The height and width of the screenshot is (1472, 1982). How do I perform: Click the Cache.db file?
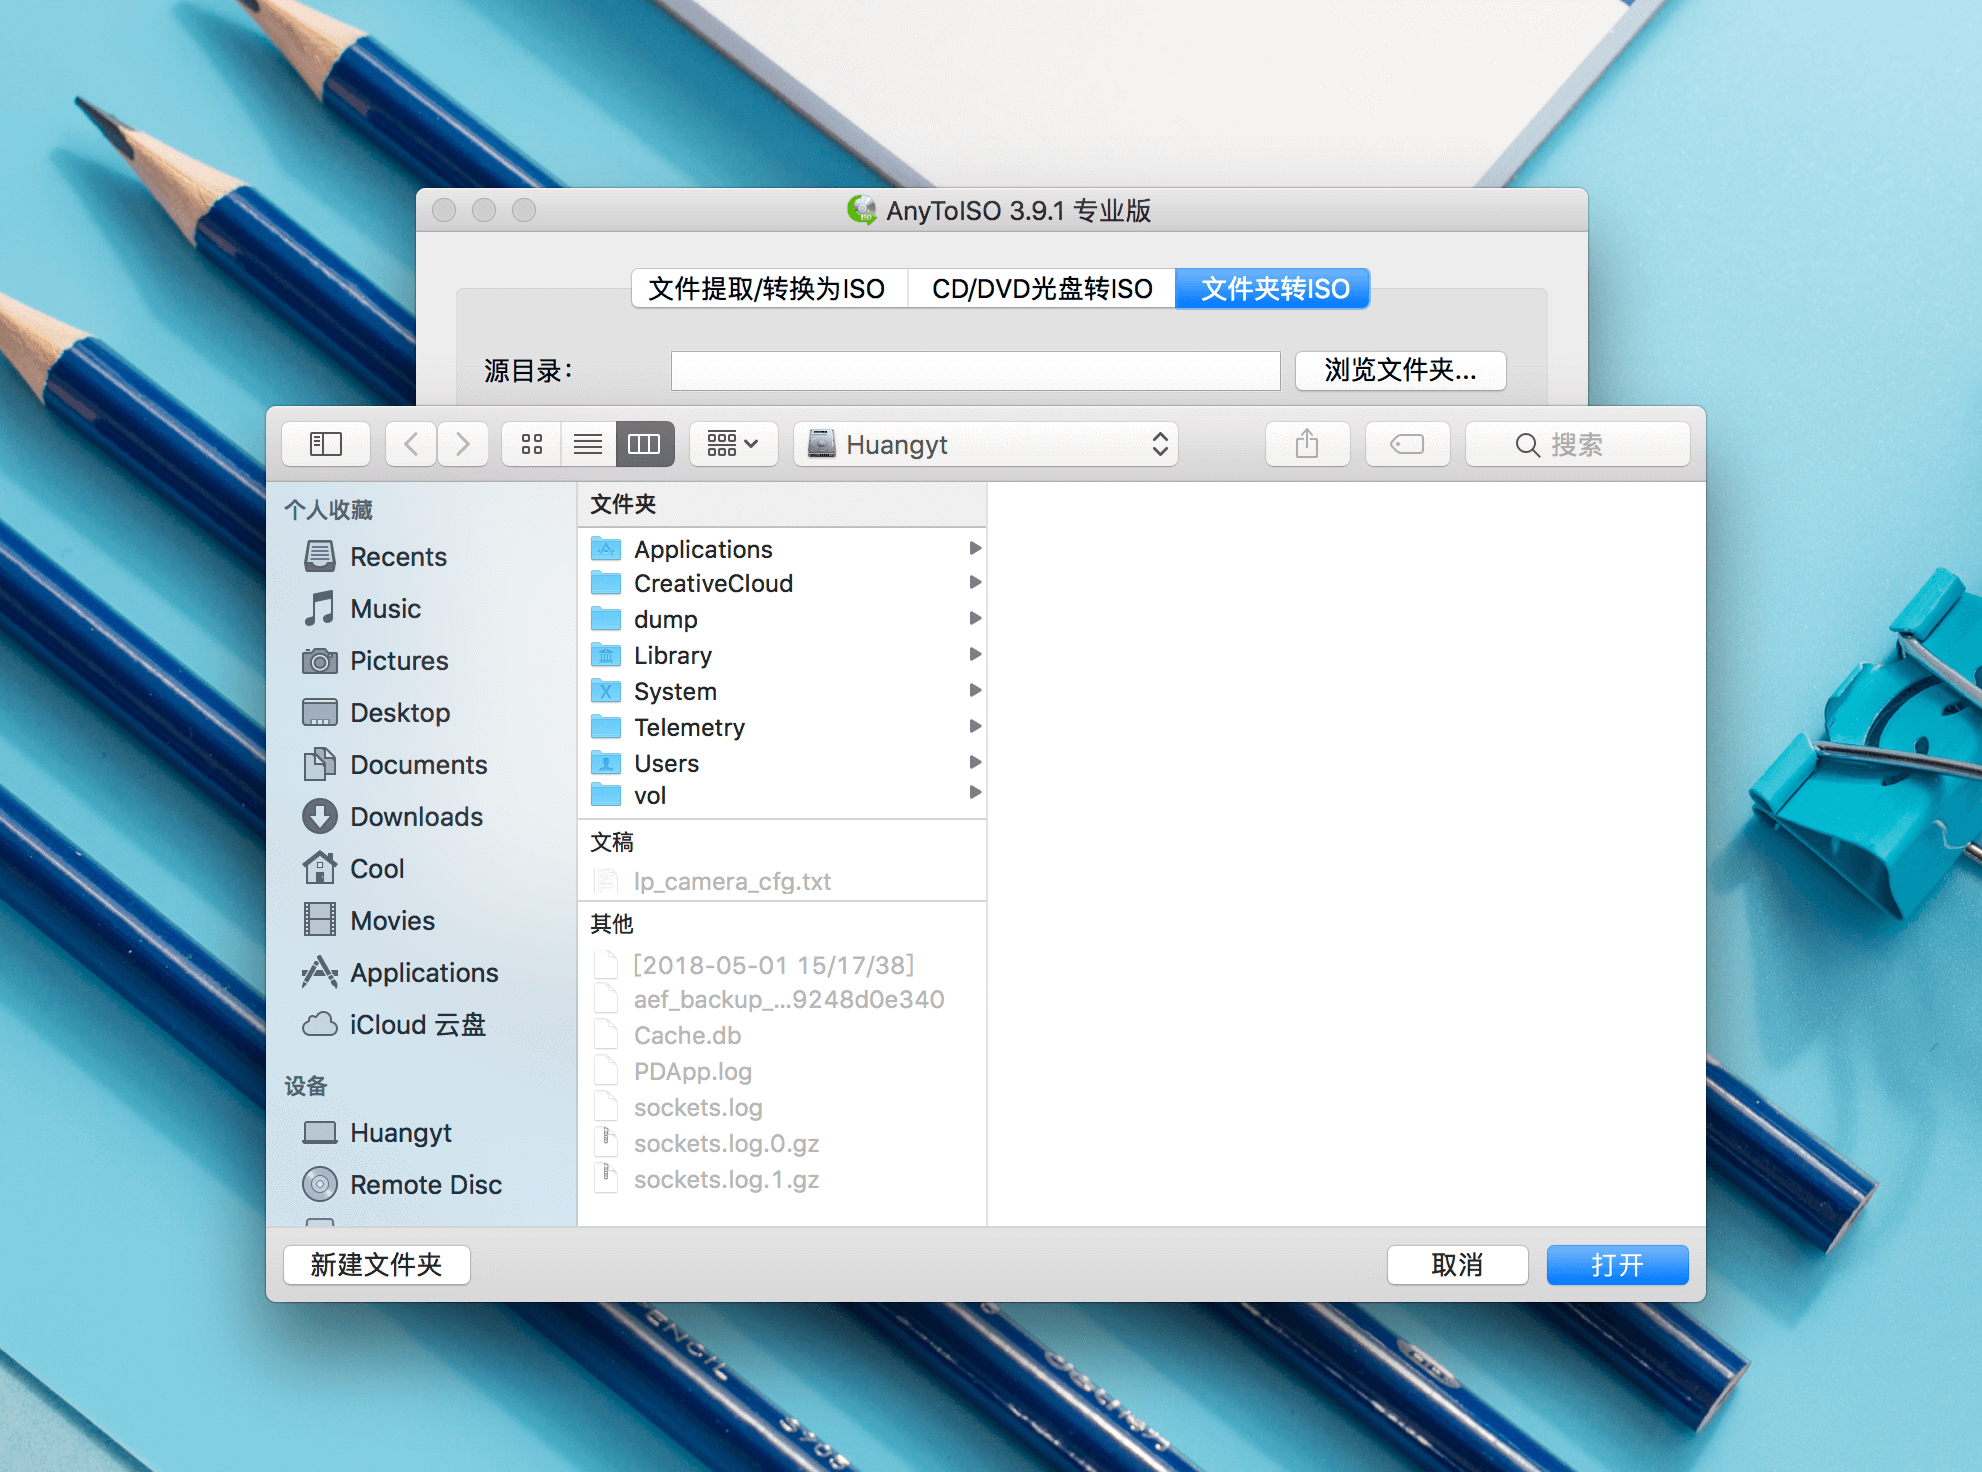(782, 1035)
